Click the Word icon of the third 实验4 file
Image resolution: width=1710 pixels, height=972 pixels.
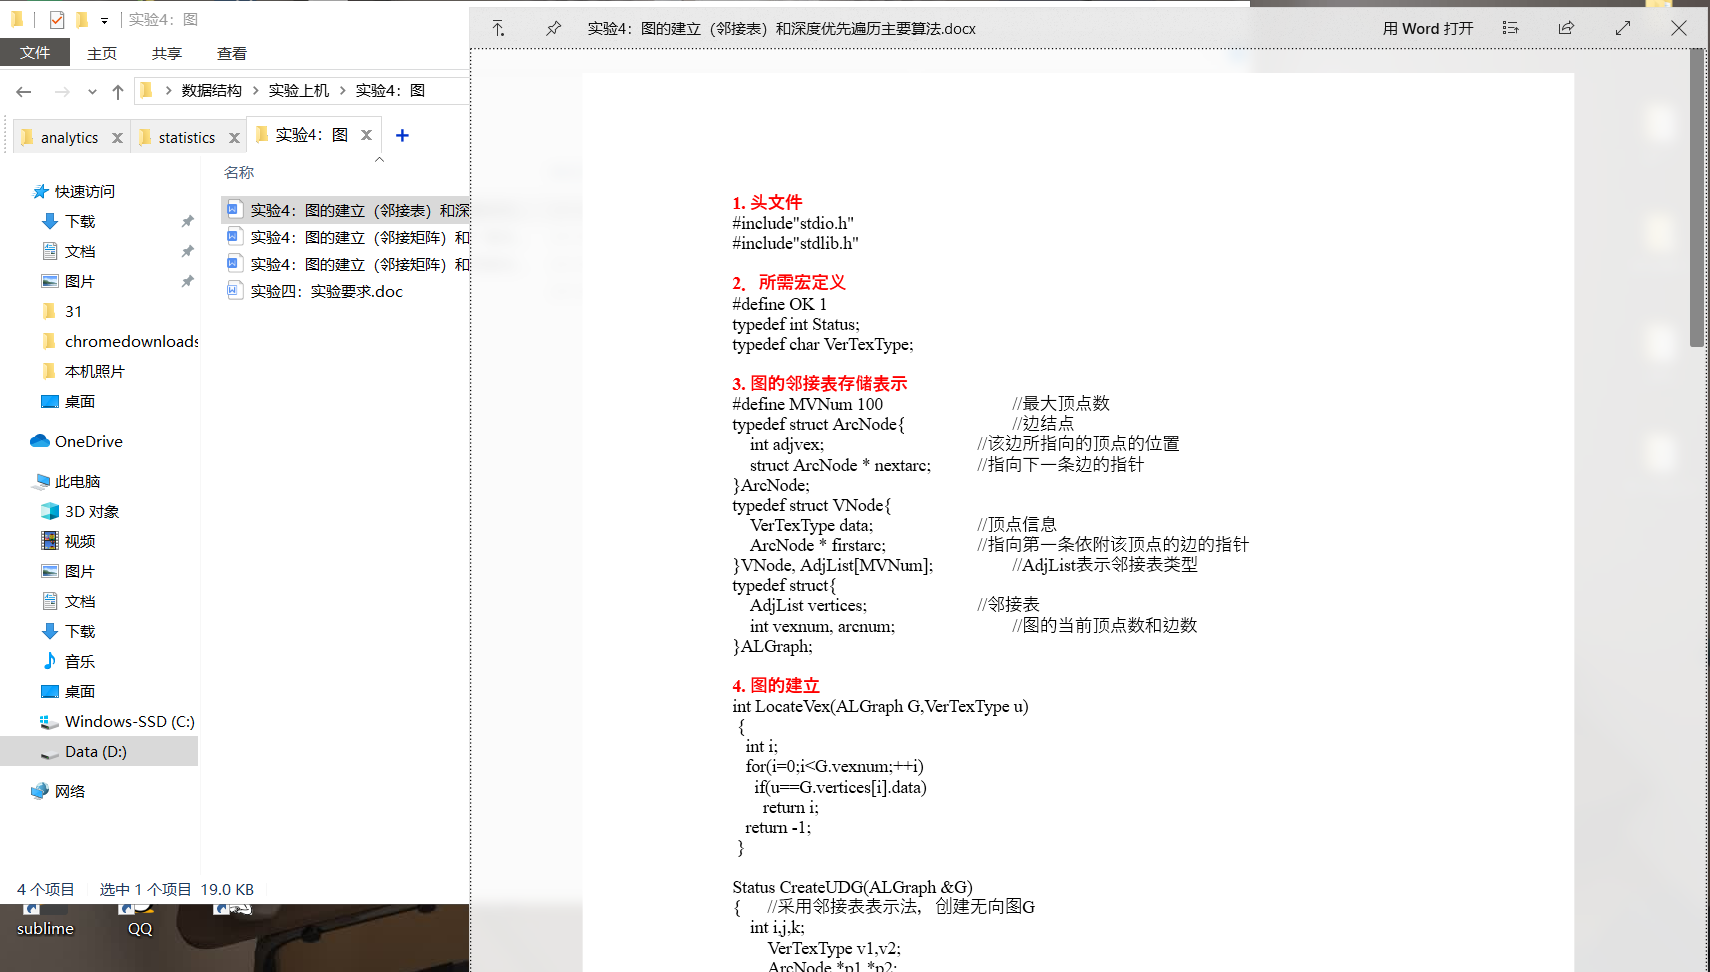coord(234,264)
